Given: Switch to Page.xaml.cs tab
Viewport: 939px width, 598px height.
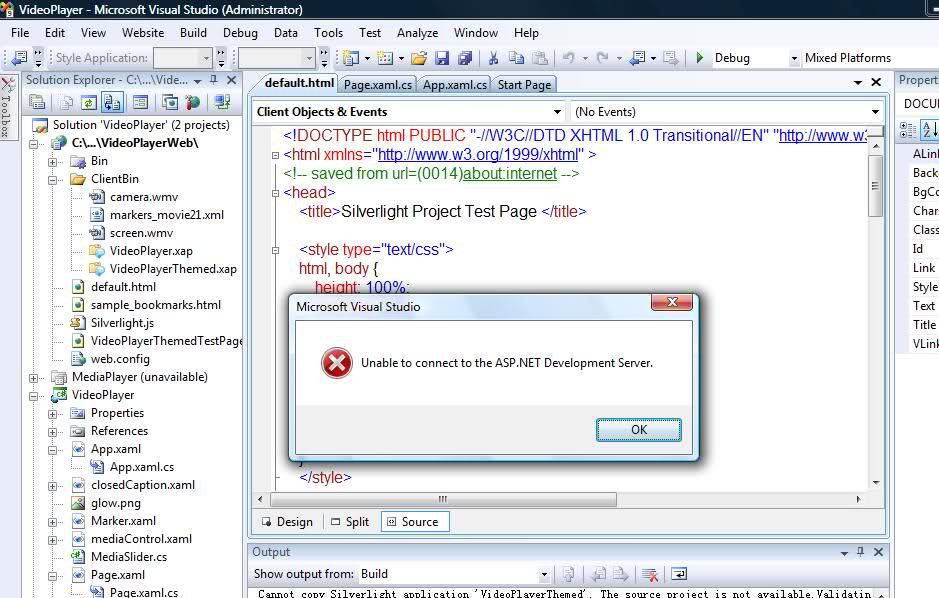Looking at the screenshot, I should [x=377, y=84].
